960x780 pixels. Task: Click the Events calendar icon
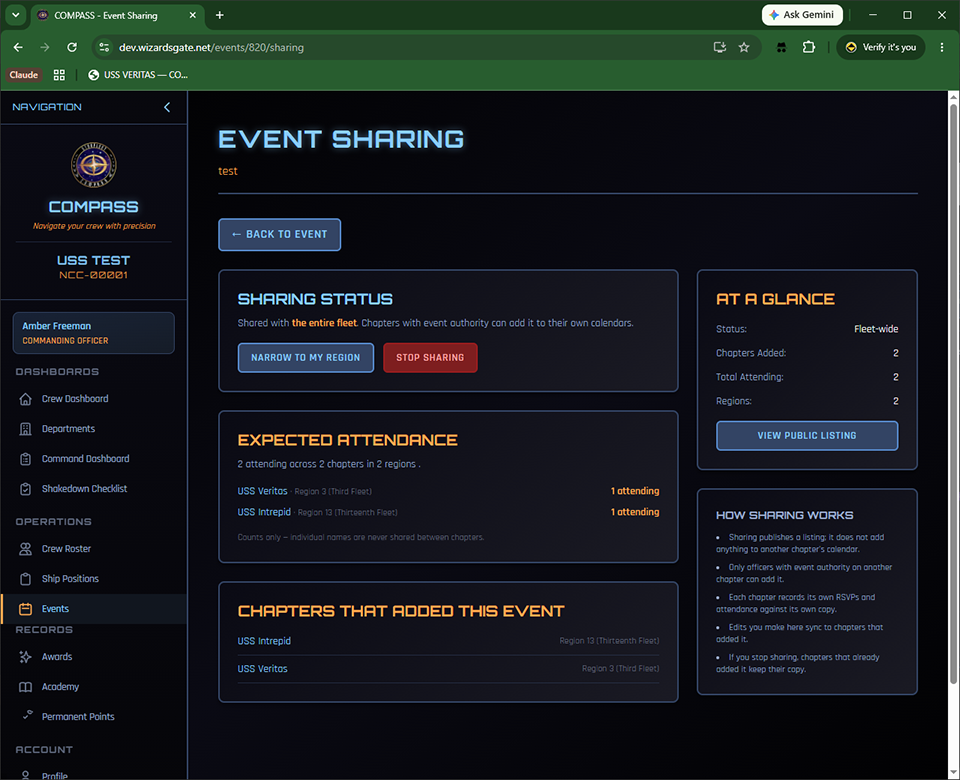[25, 609]
